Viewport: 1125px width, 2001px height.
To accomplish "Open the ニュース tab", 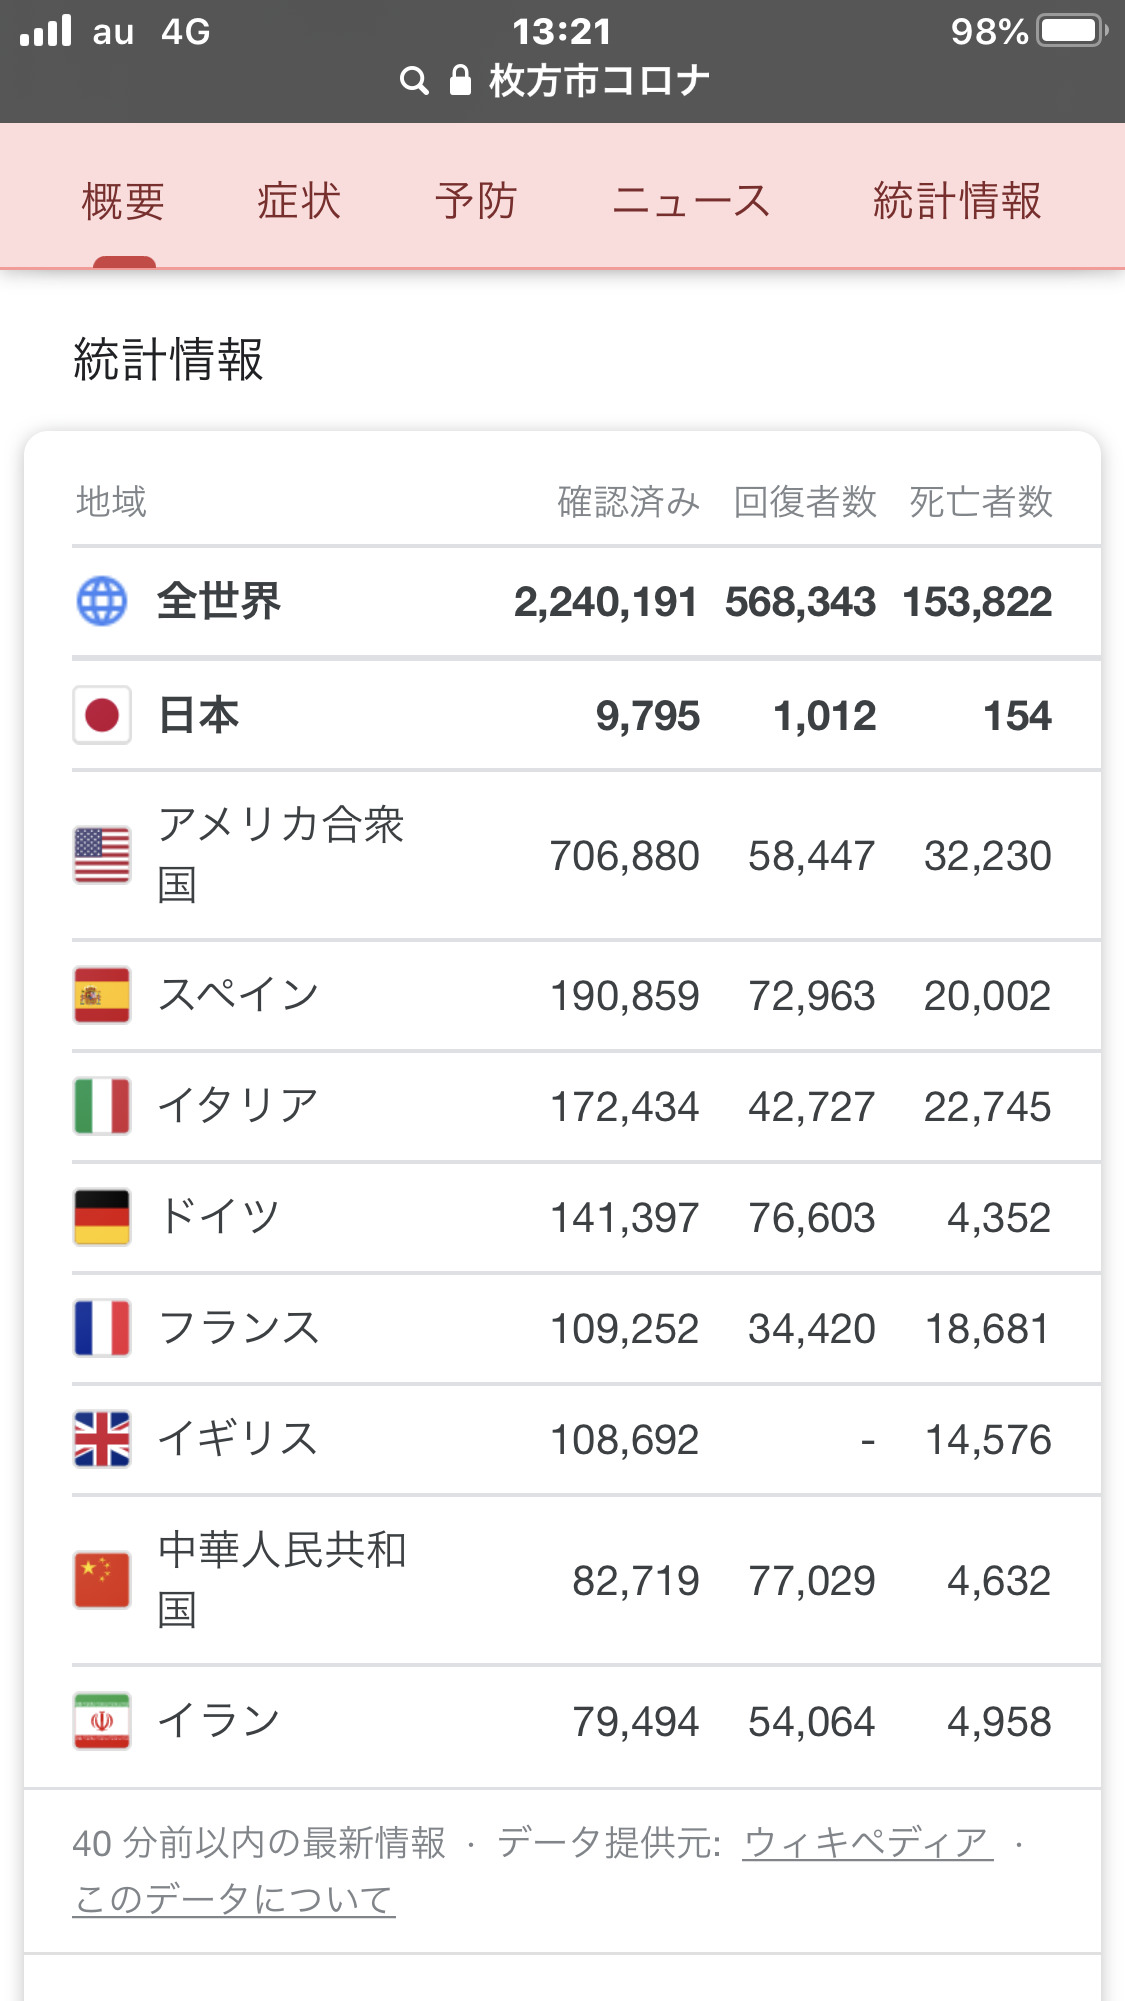I will point(691,201).
